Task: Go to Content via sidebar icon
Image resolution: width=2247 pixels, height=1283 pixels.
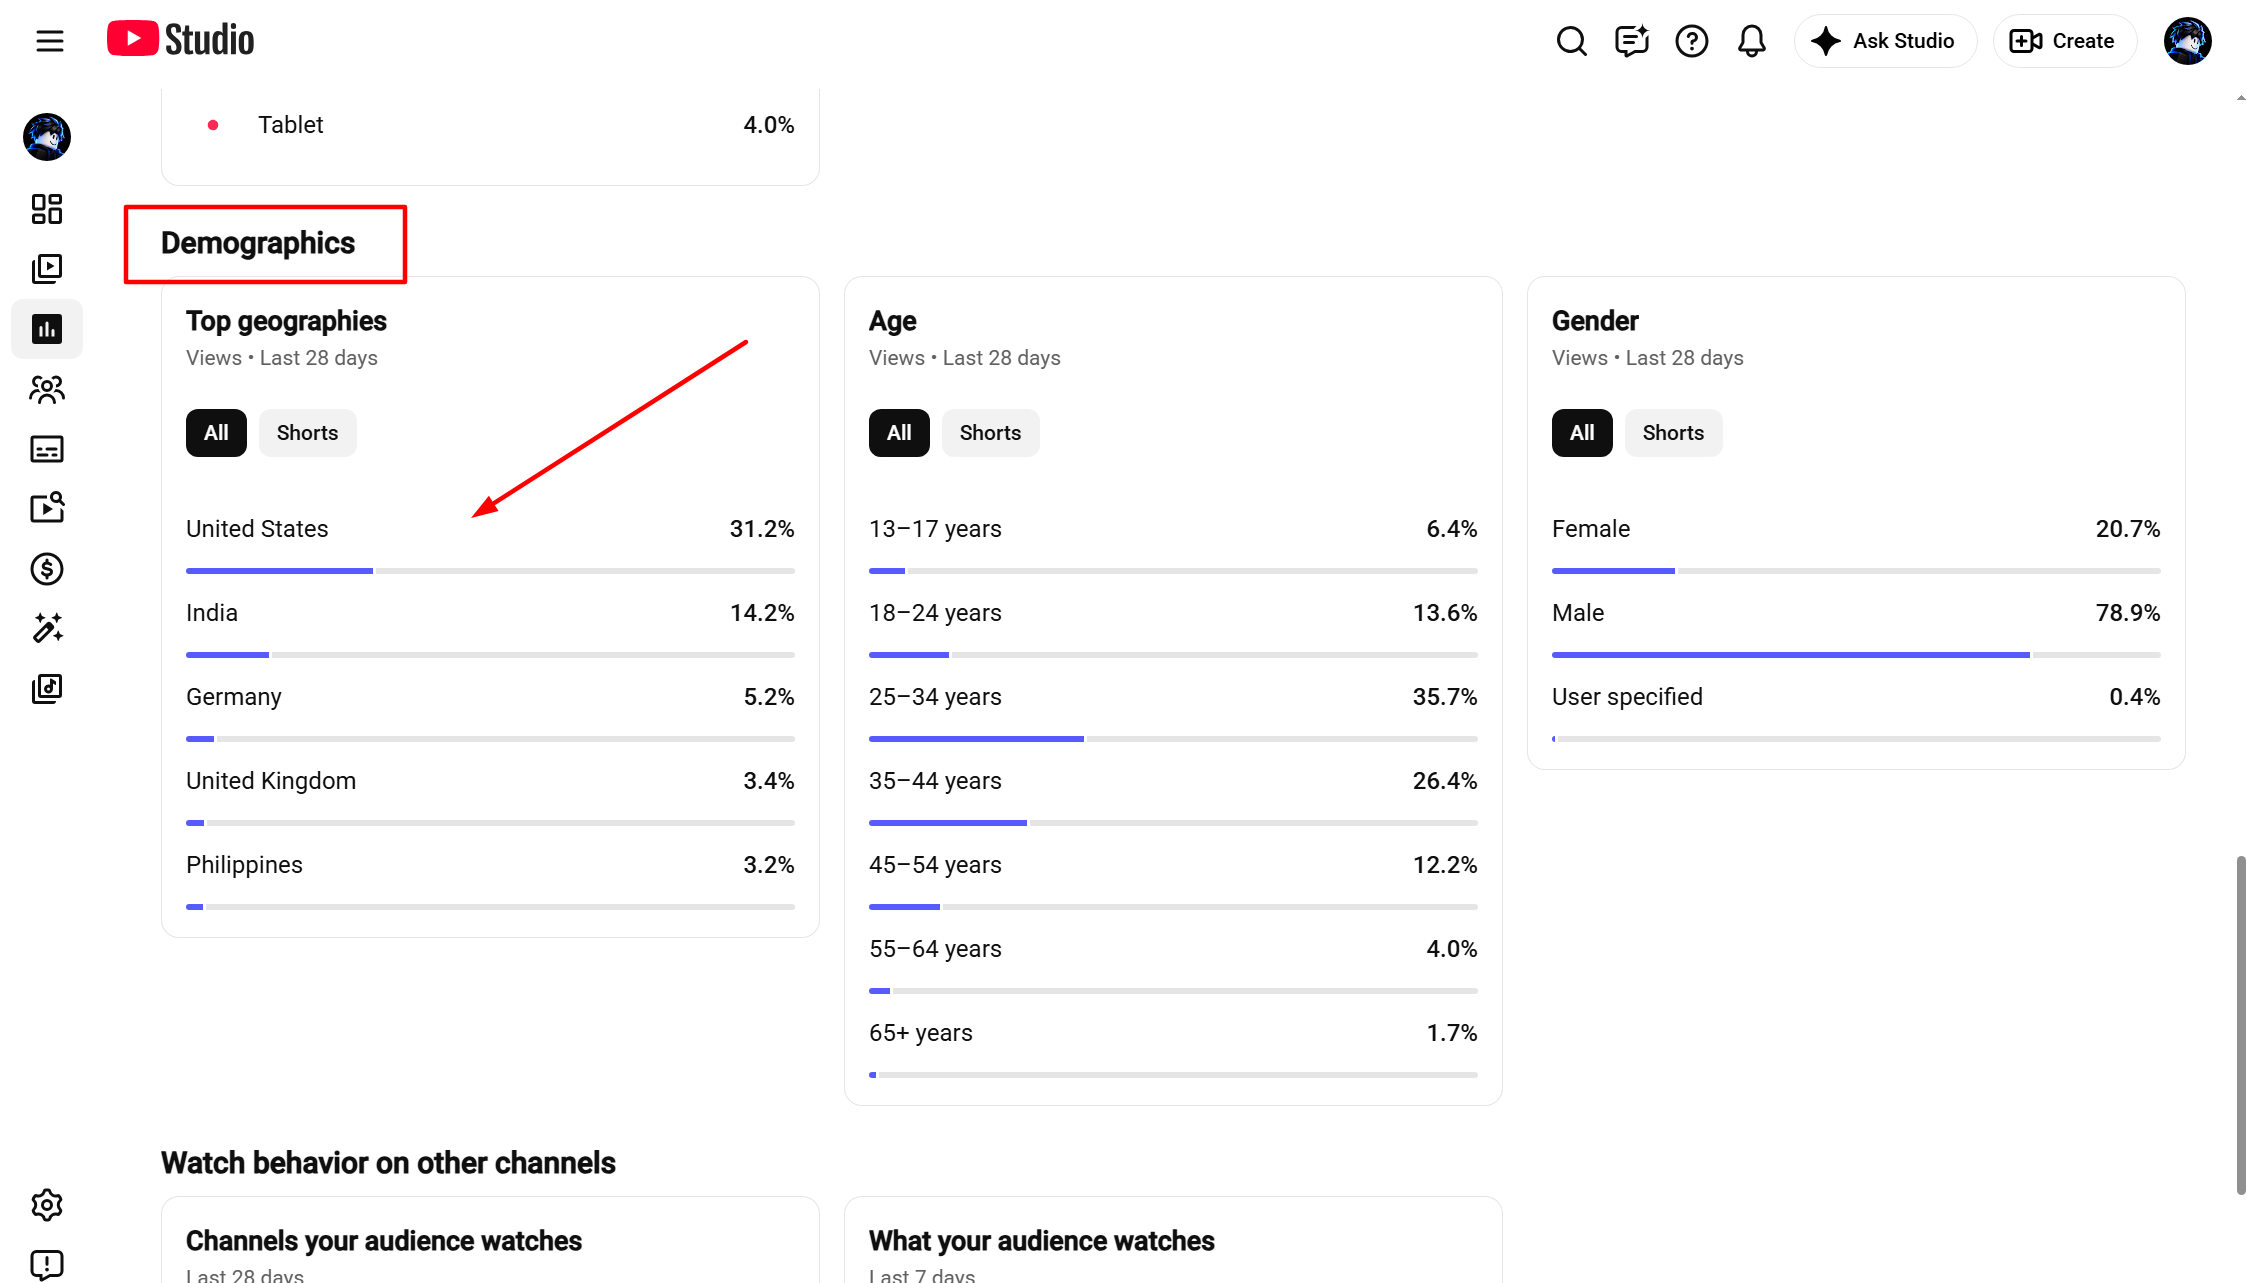Action: (47, 269)
